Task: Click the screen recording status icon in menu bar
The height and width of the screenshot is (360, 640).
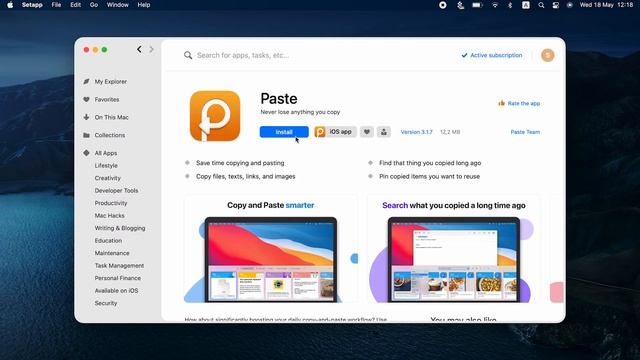Action: click(x=443, y=5)
